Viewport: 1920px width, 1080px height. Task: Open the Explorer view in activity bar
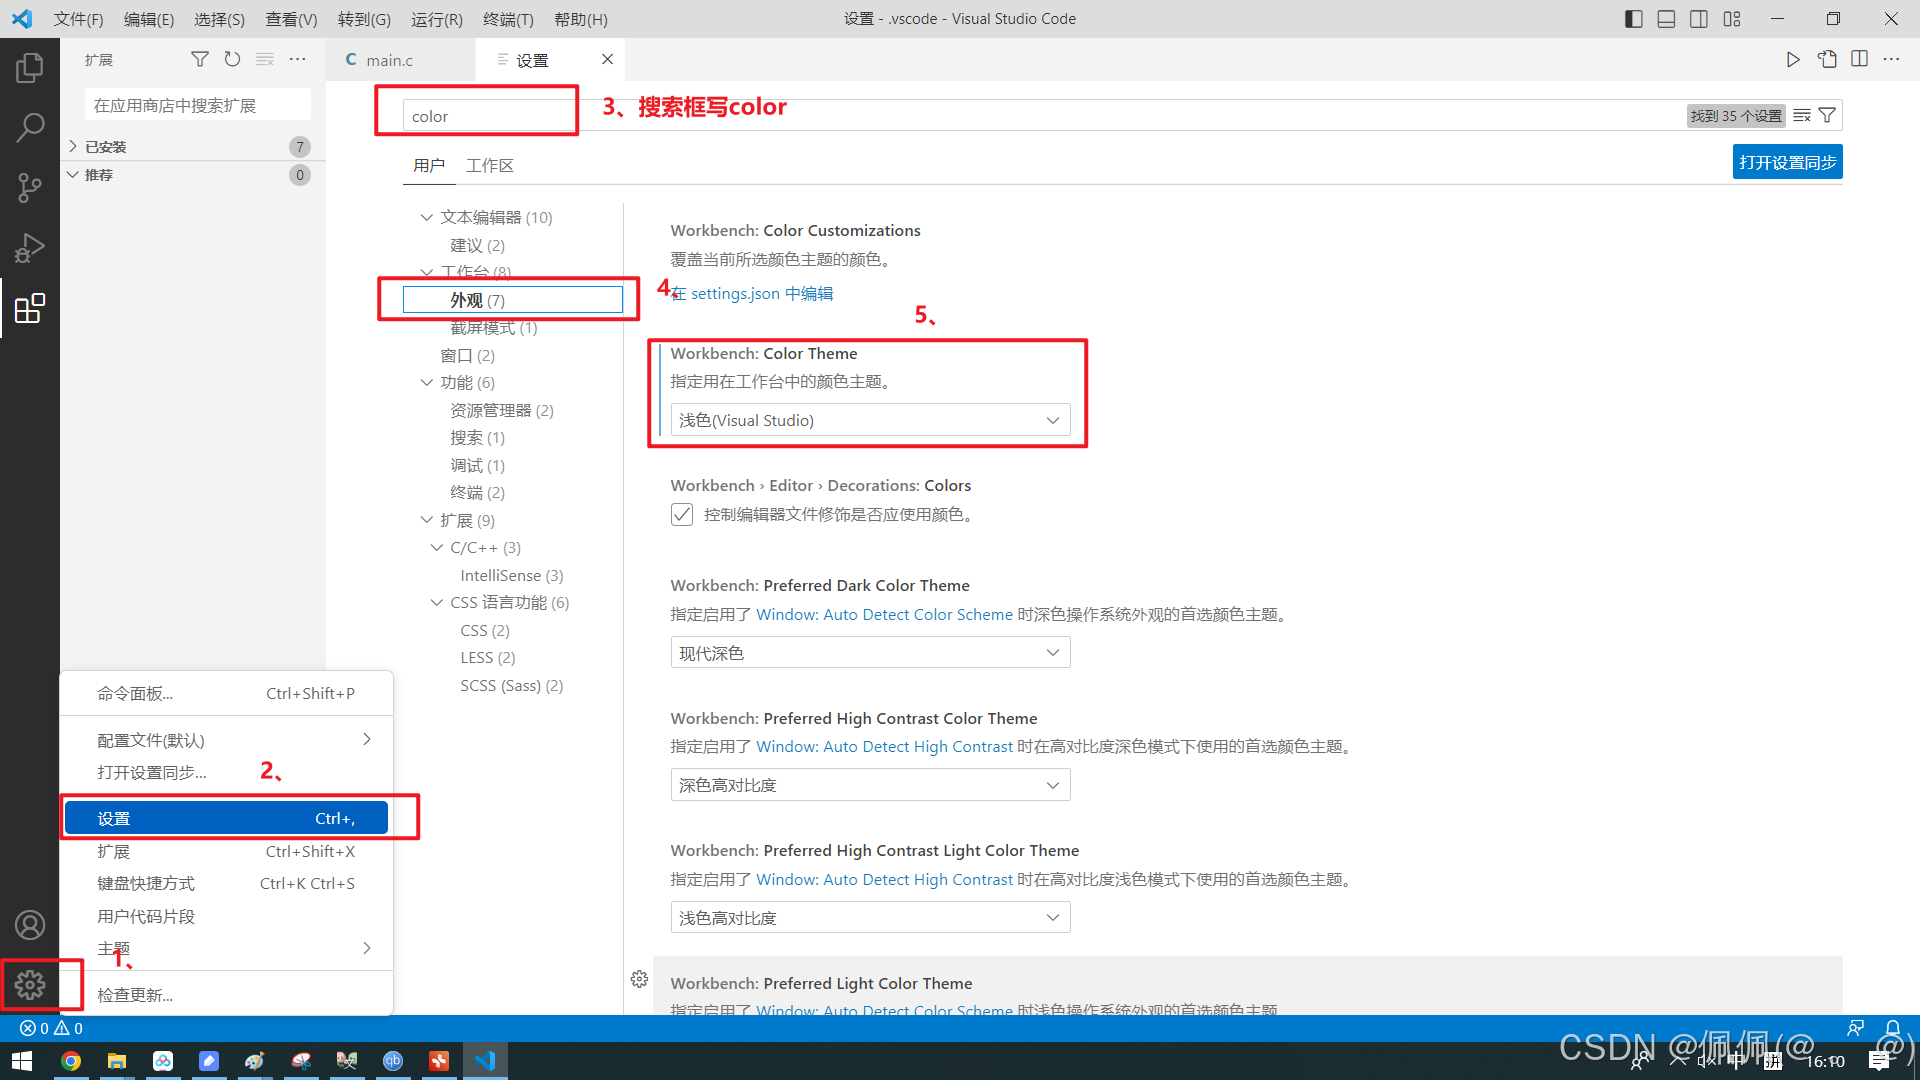pyautogui.click(x=30, y=68)
